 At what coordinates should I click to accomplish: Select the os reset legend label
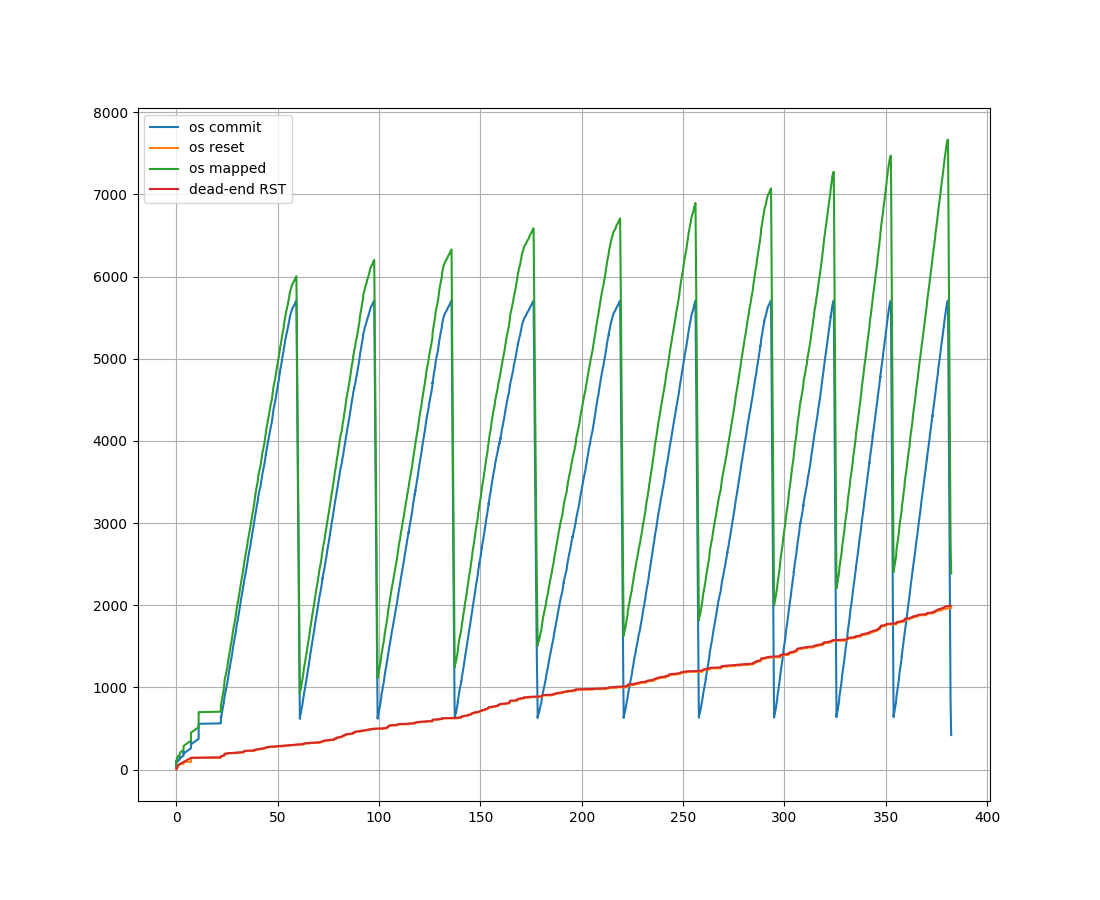coord(217,148)
